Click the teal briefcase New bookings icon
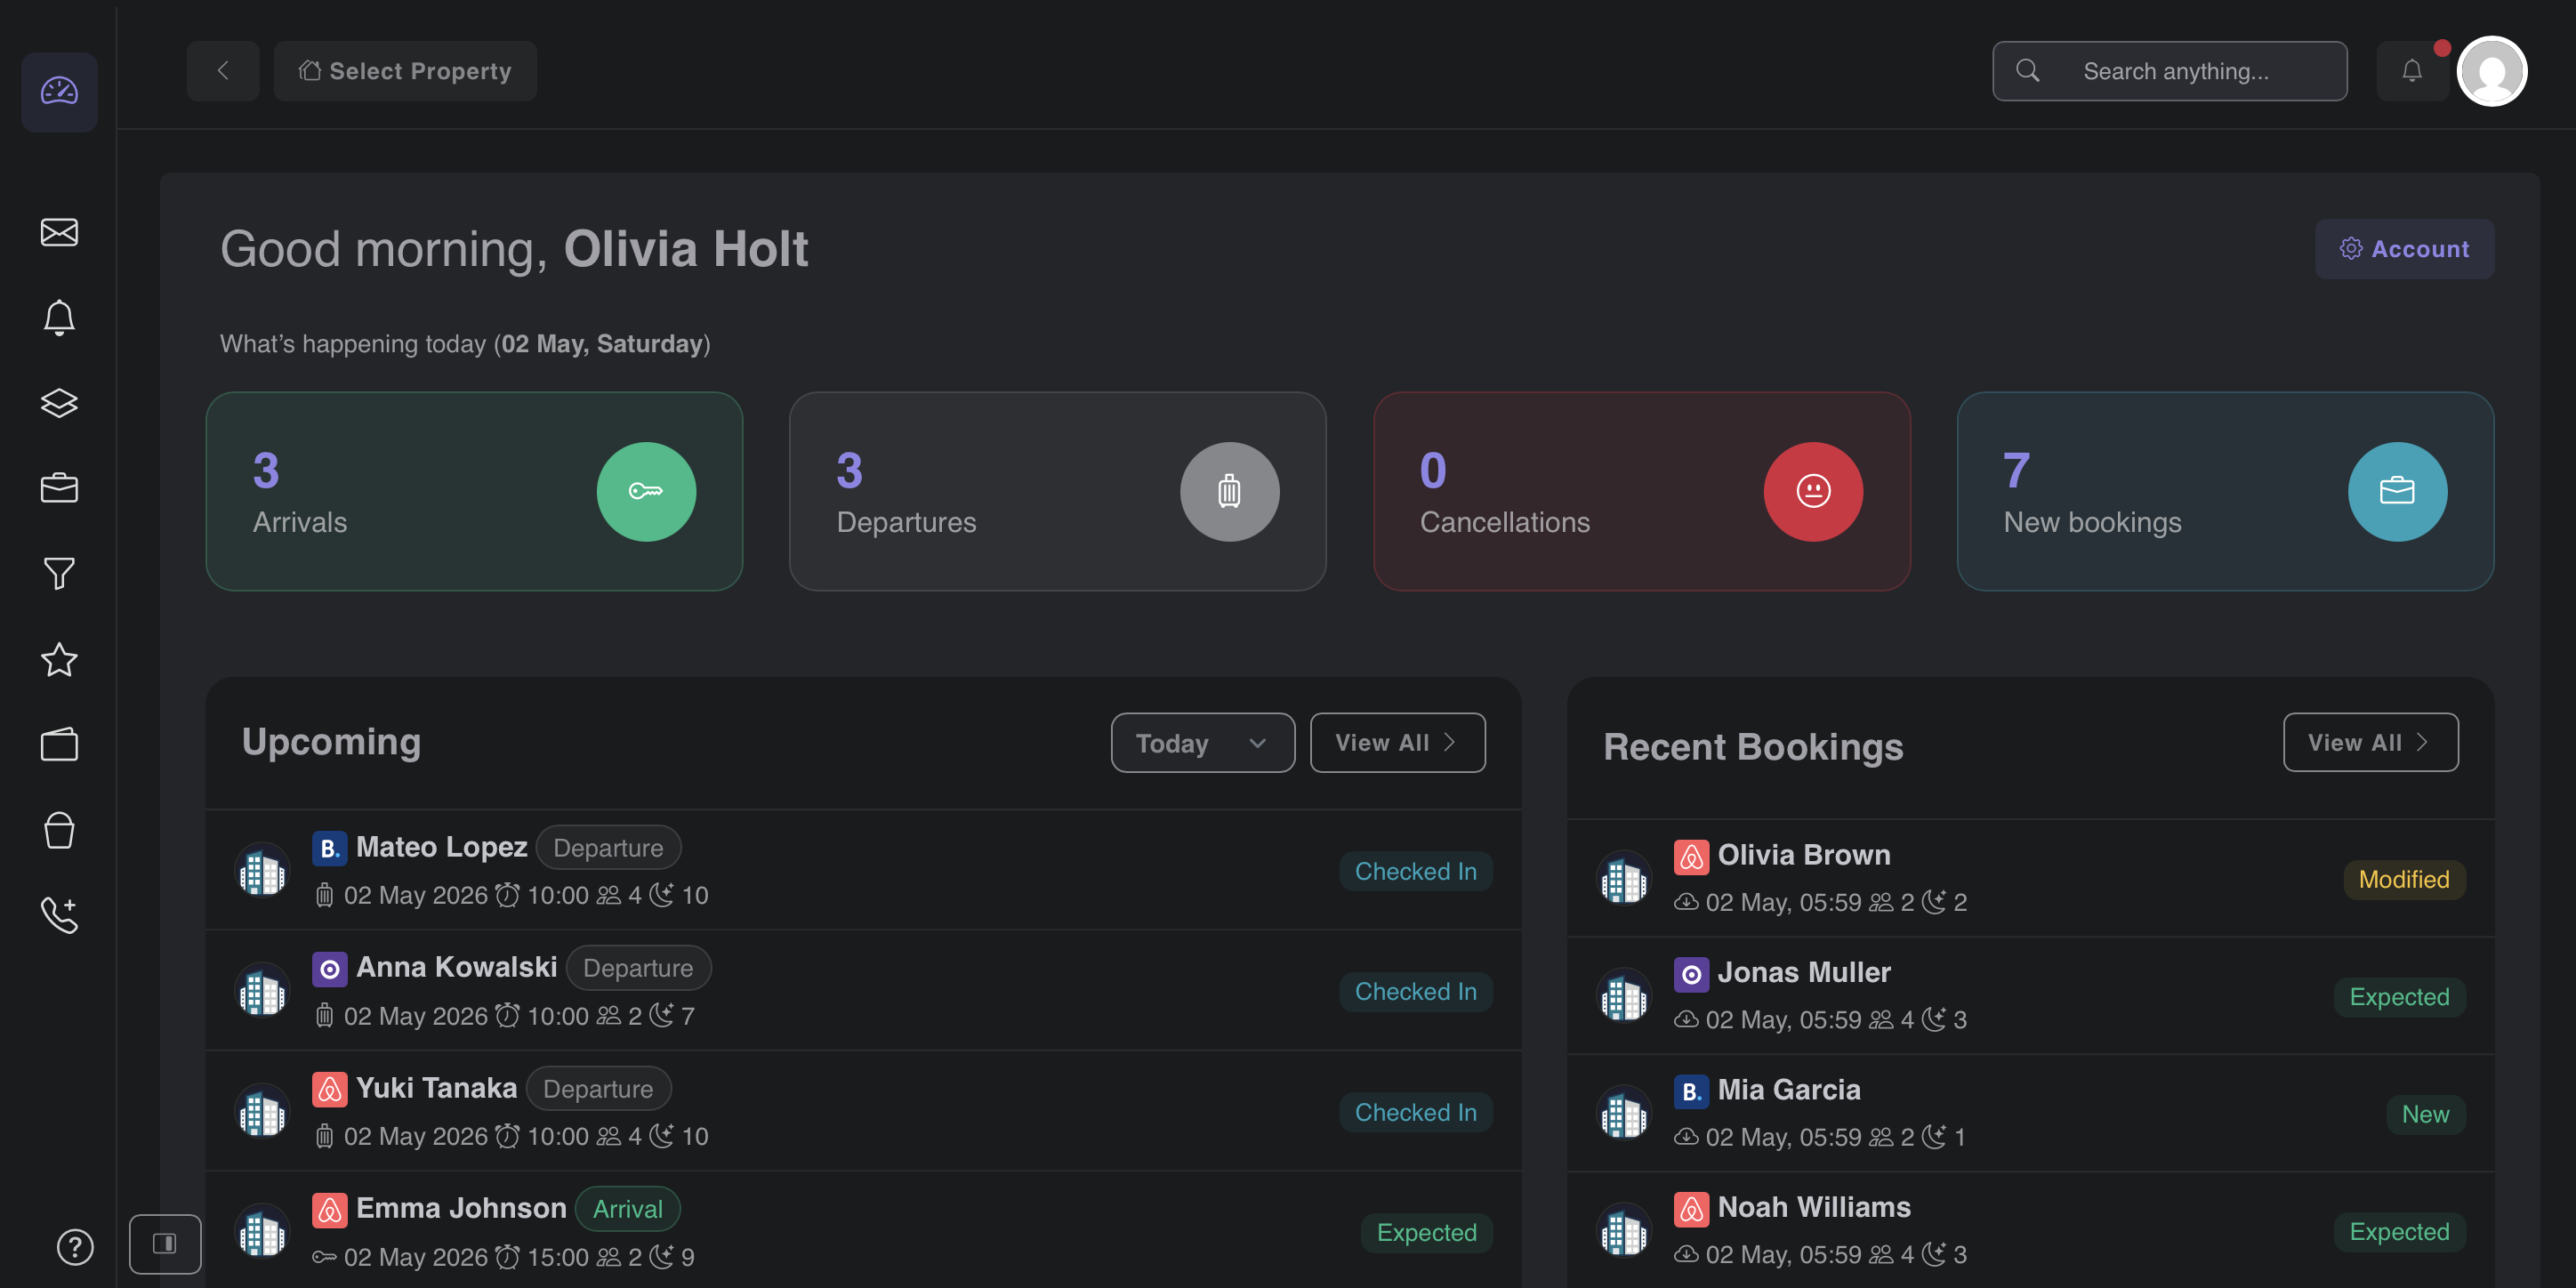Viewport: 2576px width, 1288px height. pyautogui.click(x=2397, y=491)
